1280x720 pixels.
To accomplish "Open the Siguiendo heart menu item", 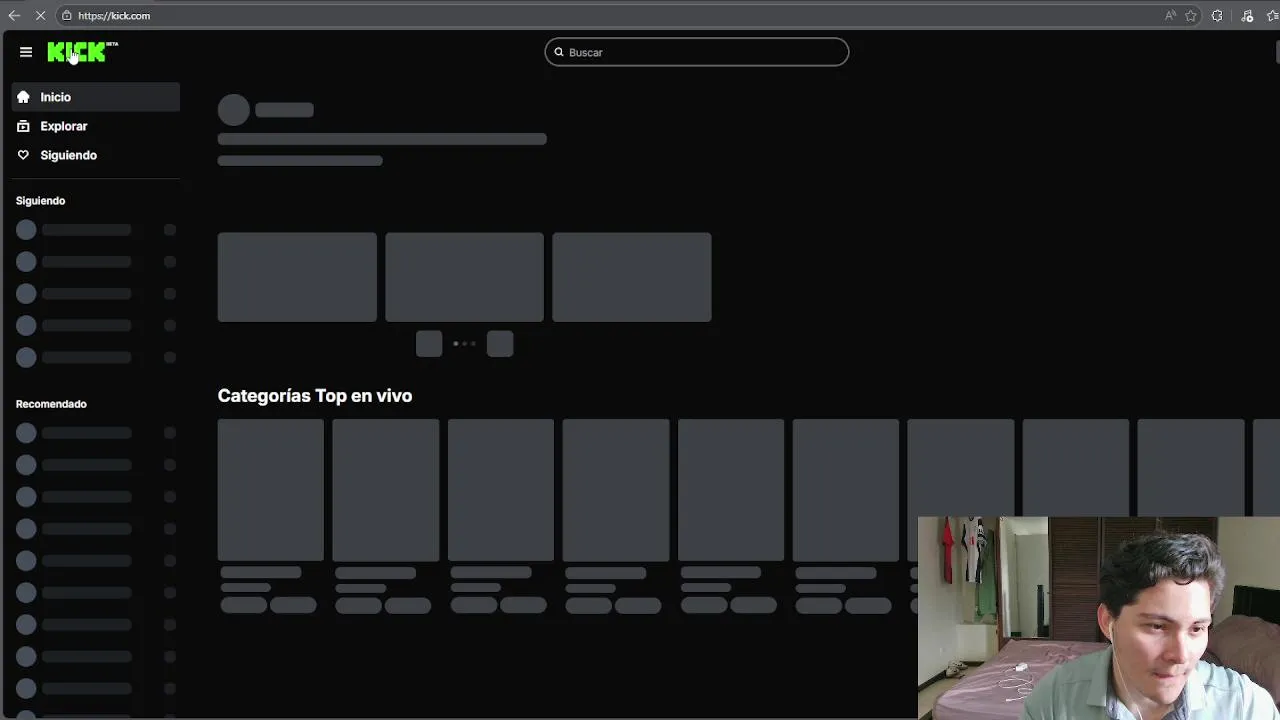I will [x=96, y=155].
